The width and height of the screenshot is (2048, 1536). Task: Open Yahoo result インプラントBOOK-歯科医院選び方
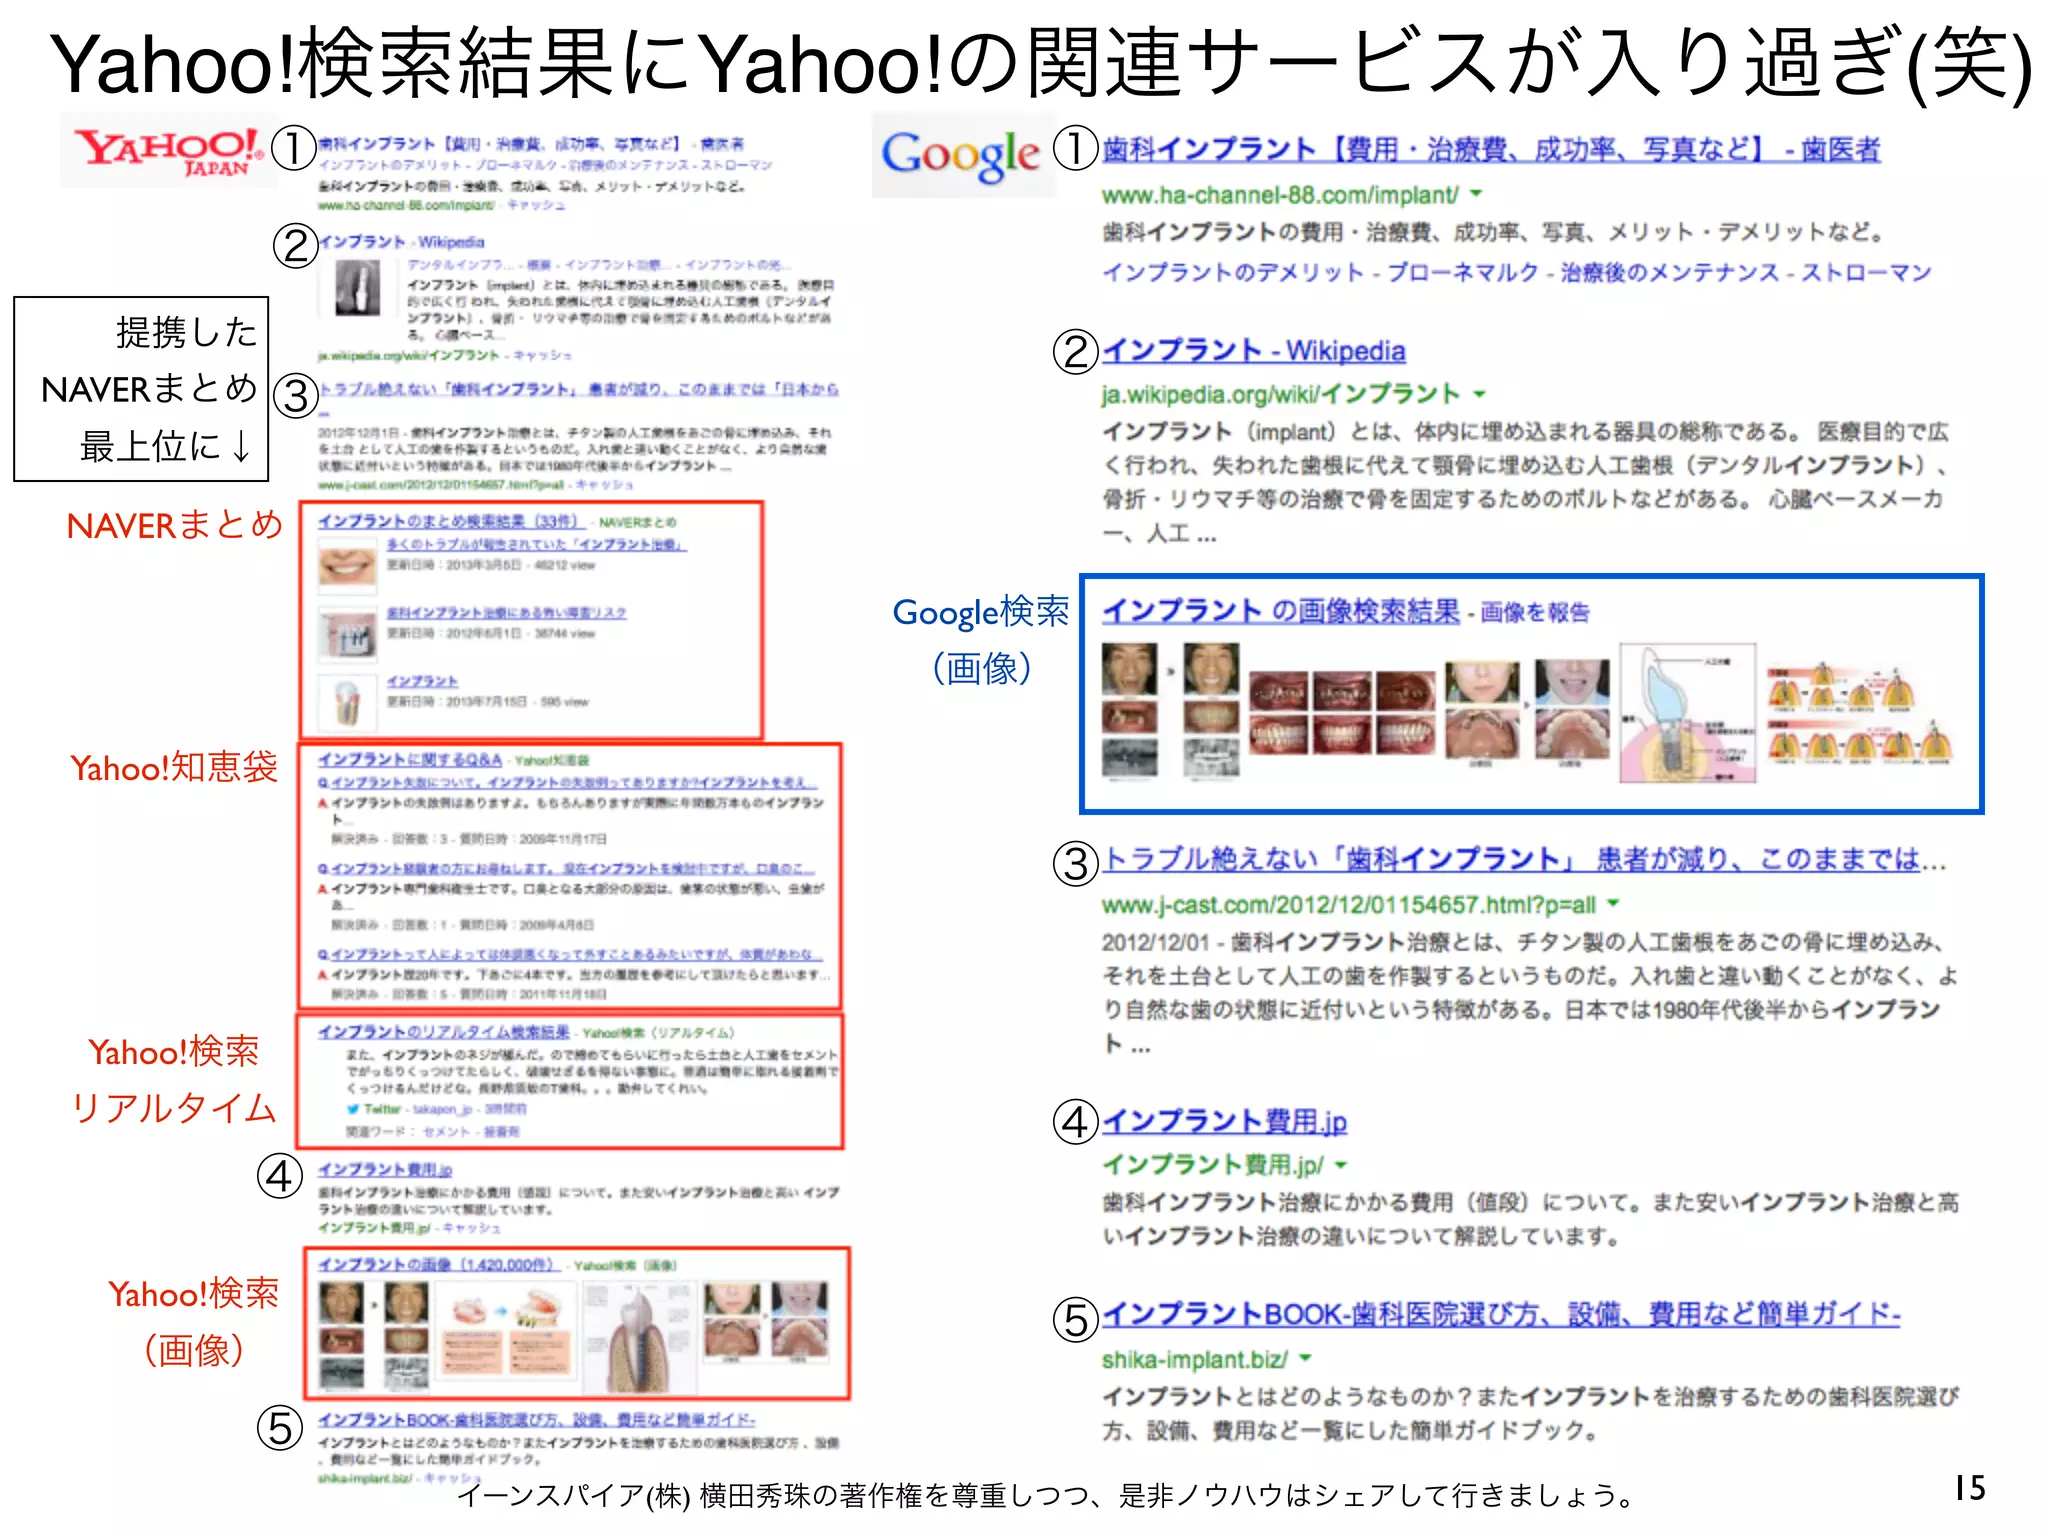tap(536, 1420)
